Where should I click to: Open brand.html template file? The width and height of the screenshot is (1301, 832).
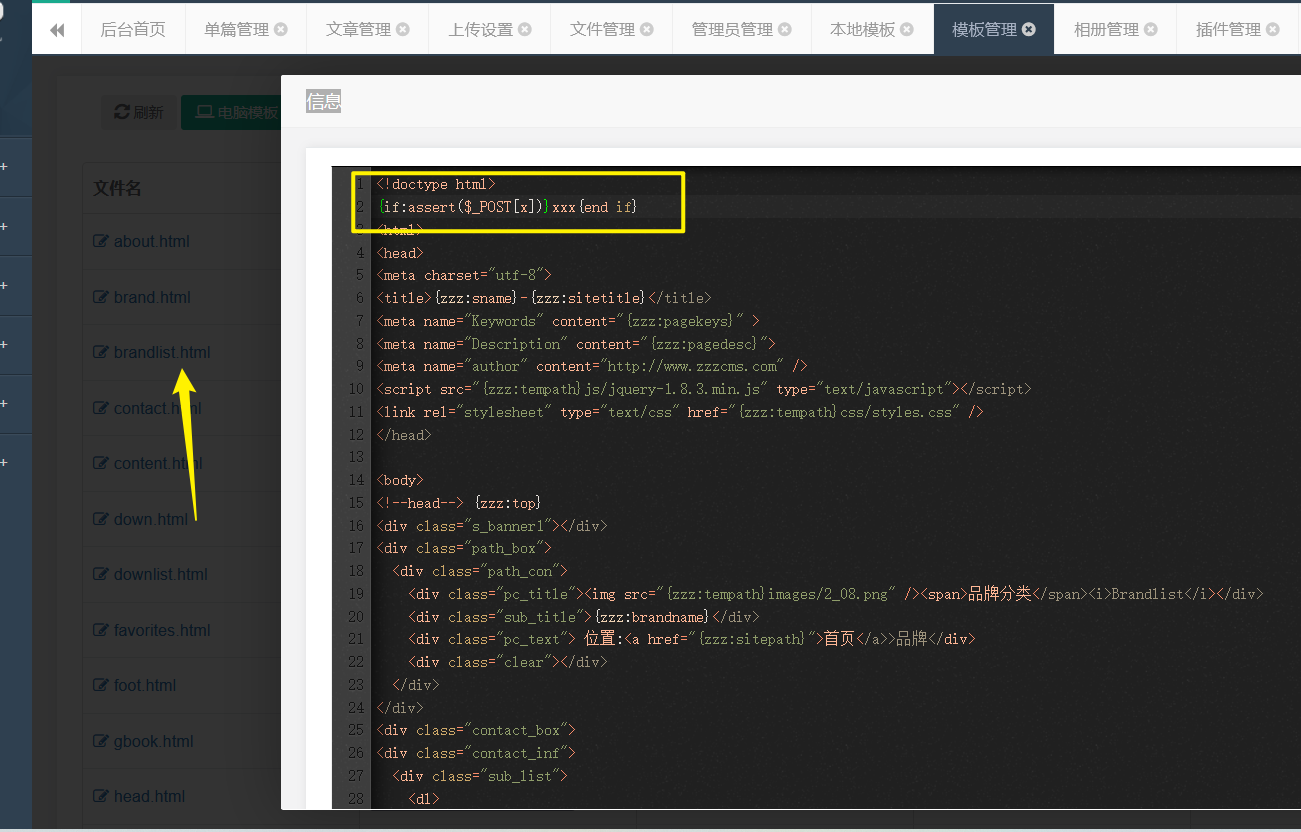click(x=152, y=297)
